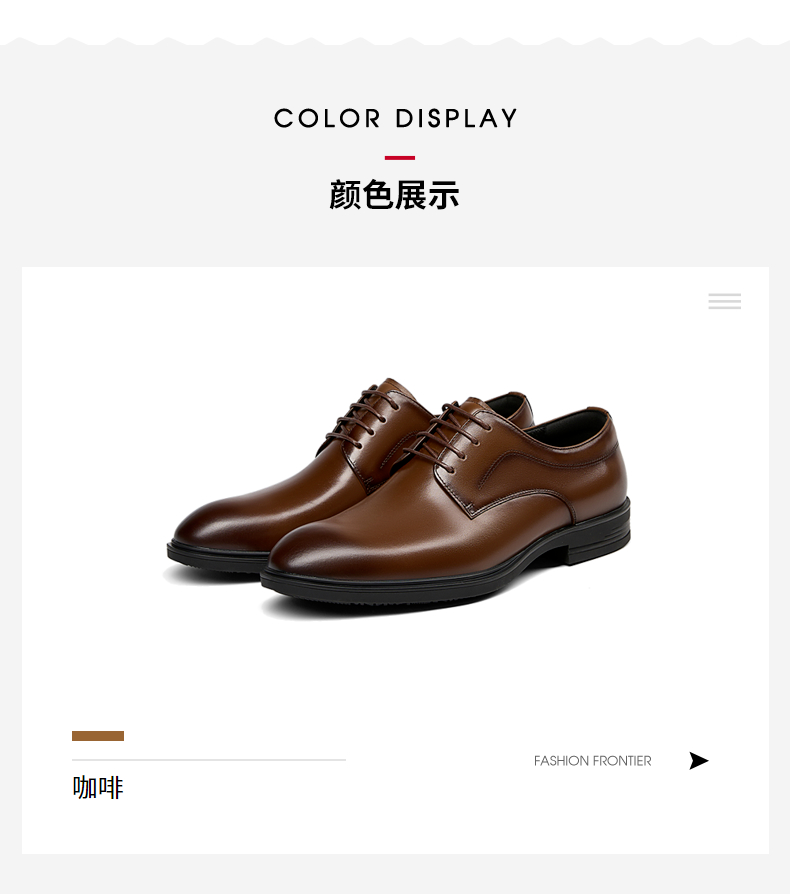Image resolution: width=790 pixels, height=894 pixels.
Task: Click the COLOR DISPLAY heading
Action: (x=396, y=118)
